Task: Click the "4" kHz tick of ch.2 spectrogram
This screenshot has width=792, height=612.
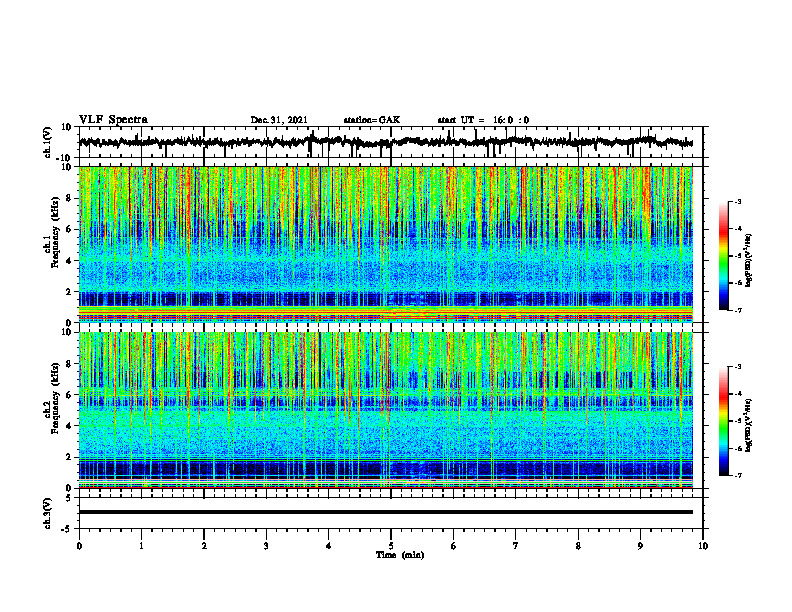Action: point(70,426)
